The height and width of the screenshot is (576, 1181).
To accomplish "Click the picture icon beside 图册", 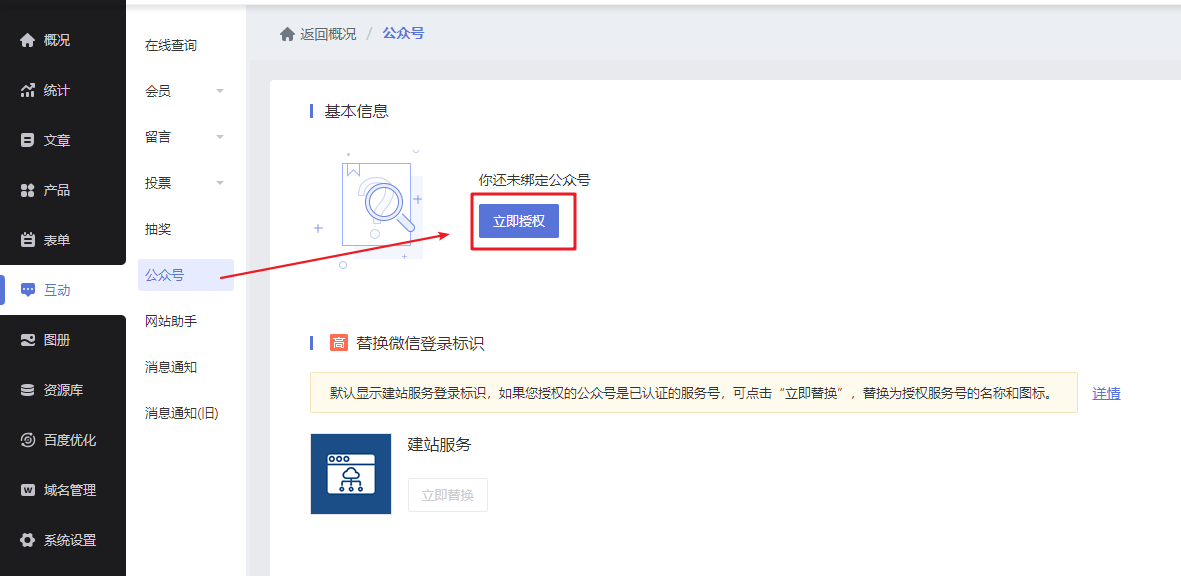I will point(28,340).
